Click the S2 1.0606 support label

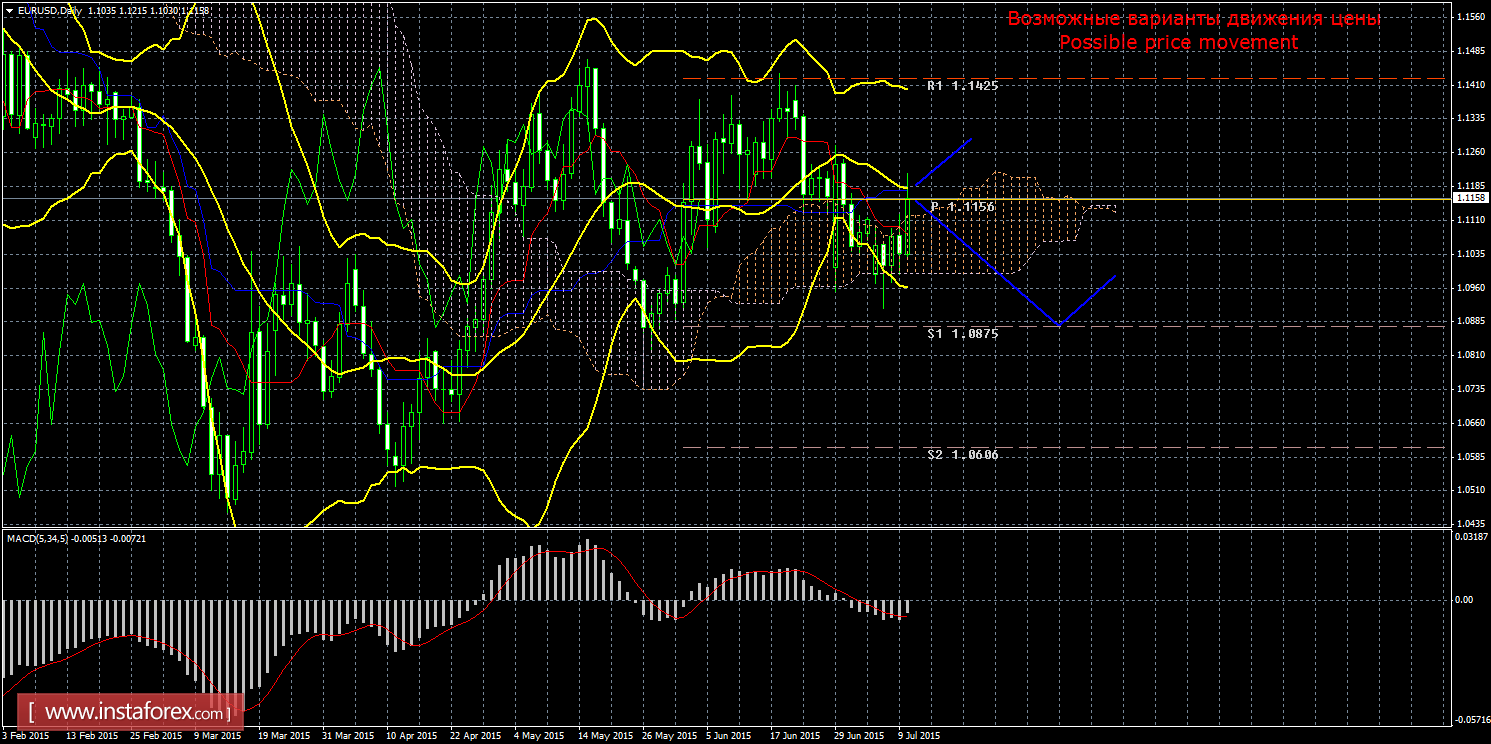point(962,455)
